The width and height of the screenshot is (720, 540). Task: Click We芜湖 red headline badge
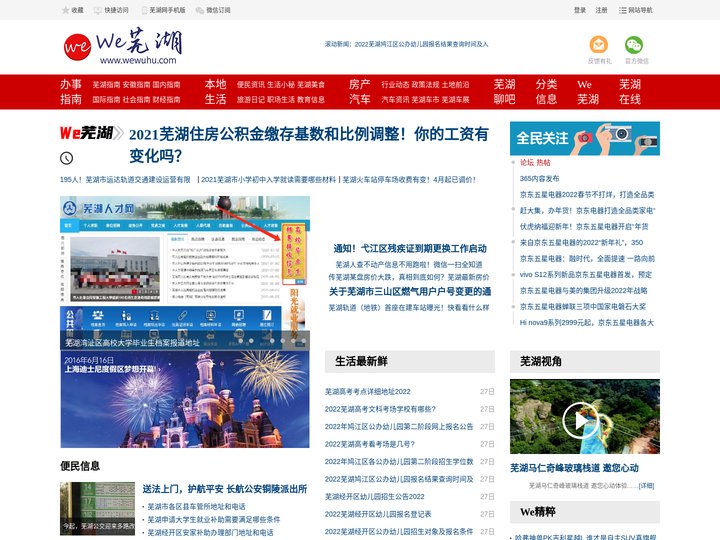[x=91, y=133]
